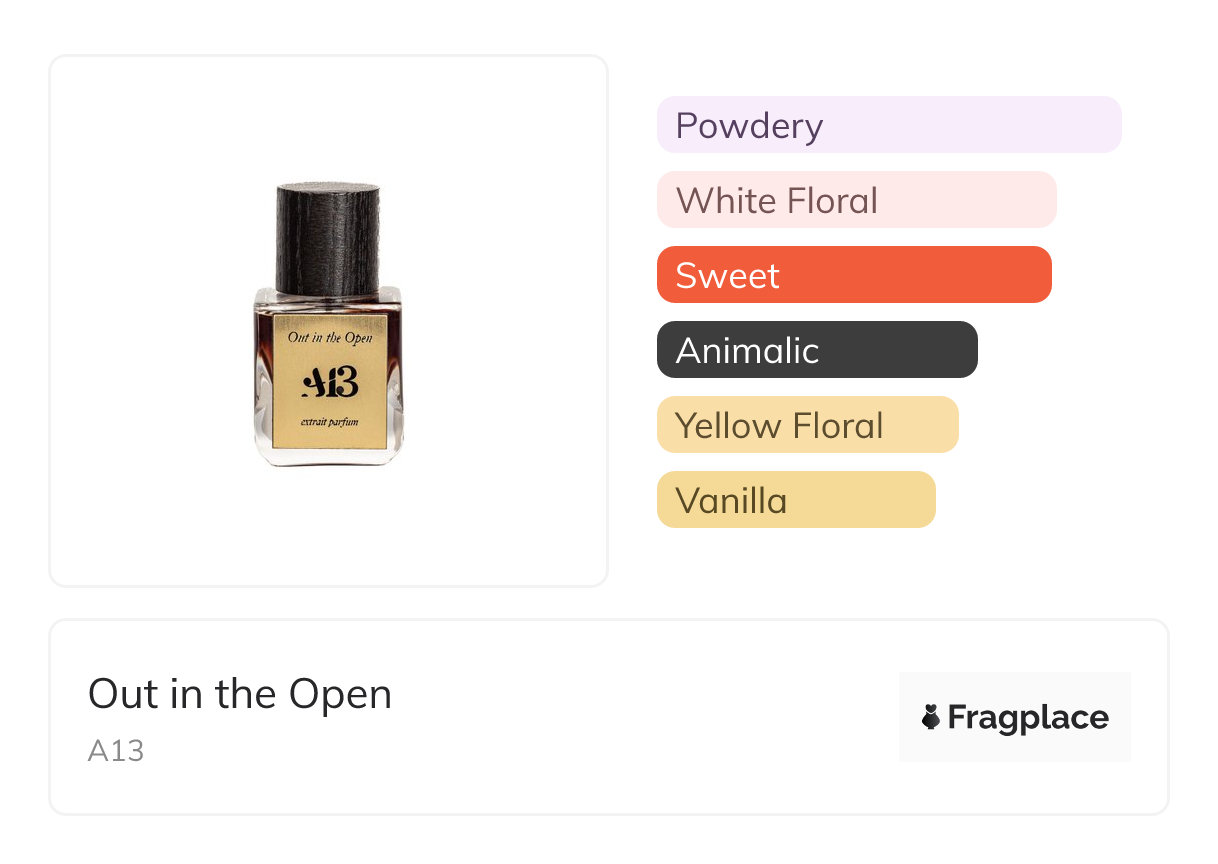Click the Fragplace bottle logo icon

[x=931, y=717]
